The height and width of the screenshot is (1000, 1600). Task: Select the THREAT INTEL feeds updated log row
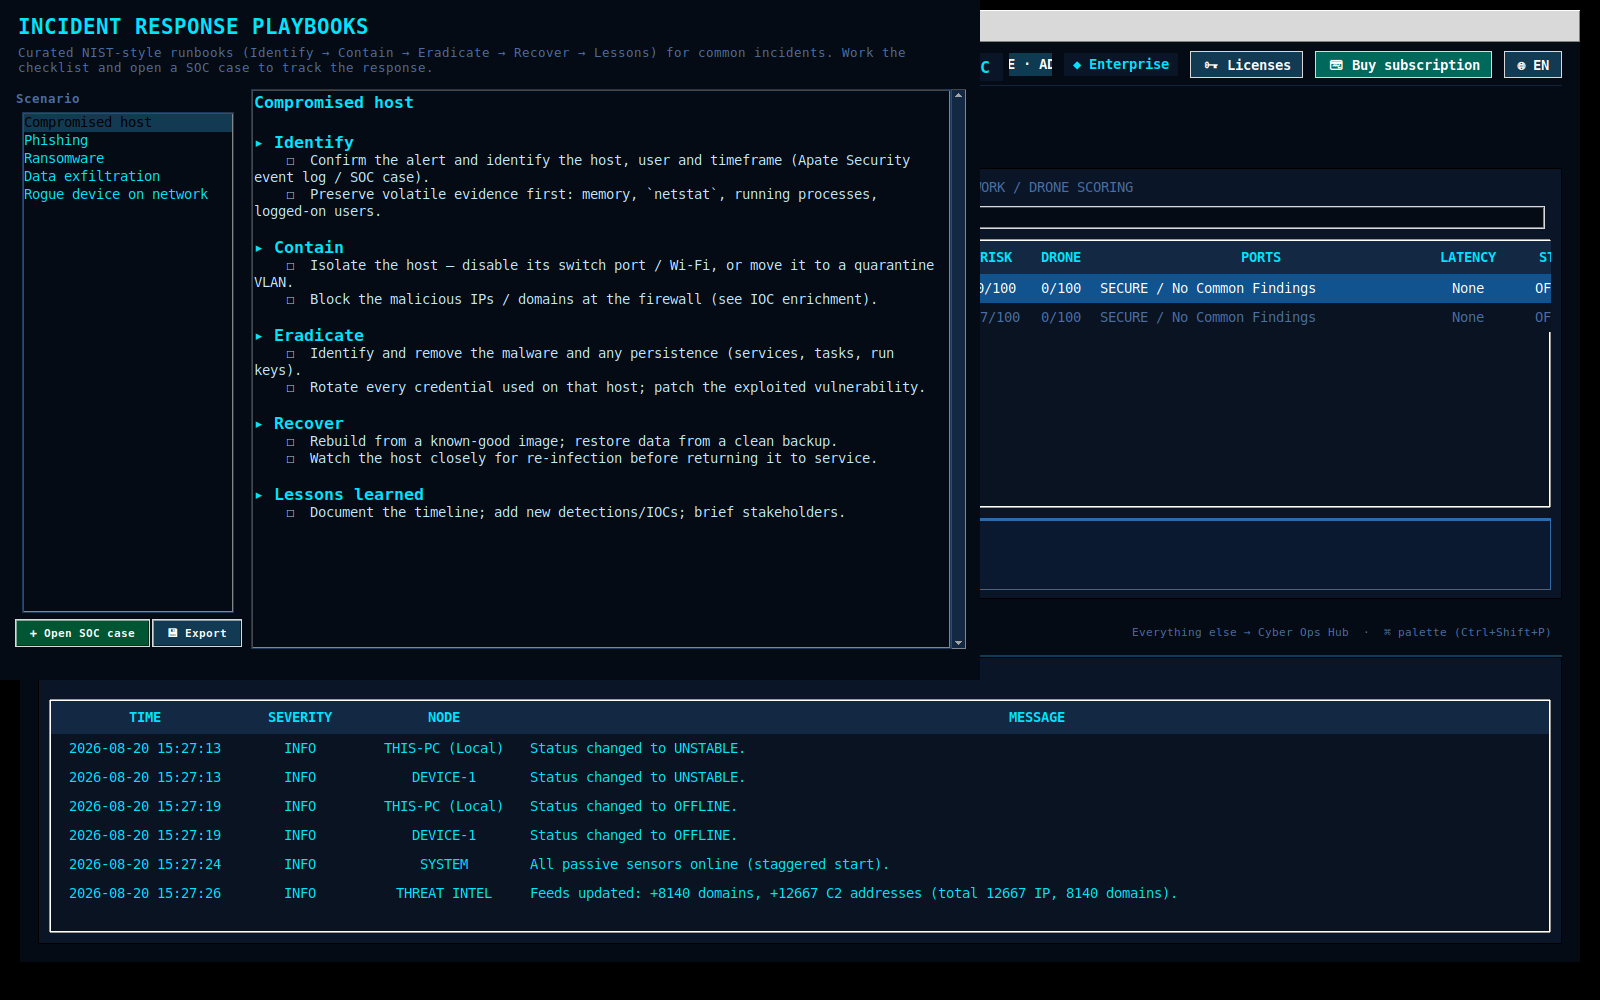(x=800, y=893)
